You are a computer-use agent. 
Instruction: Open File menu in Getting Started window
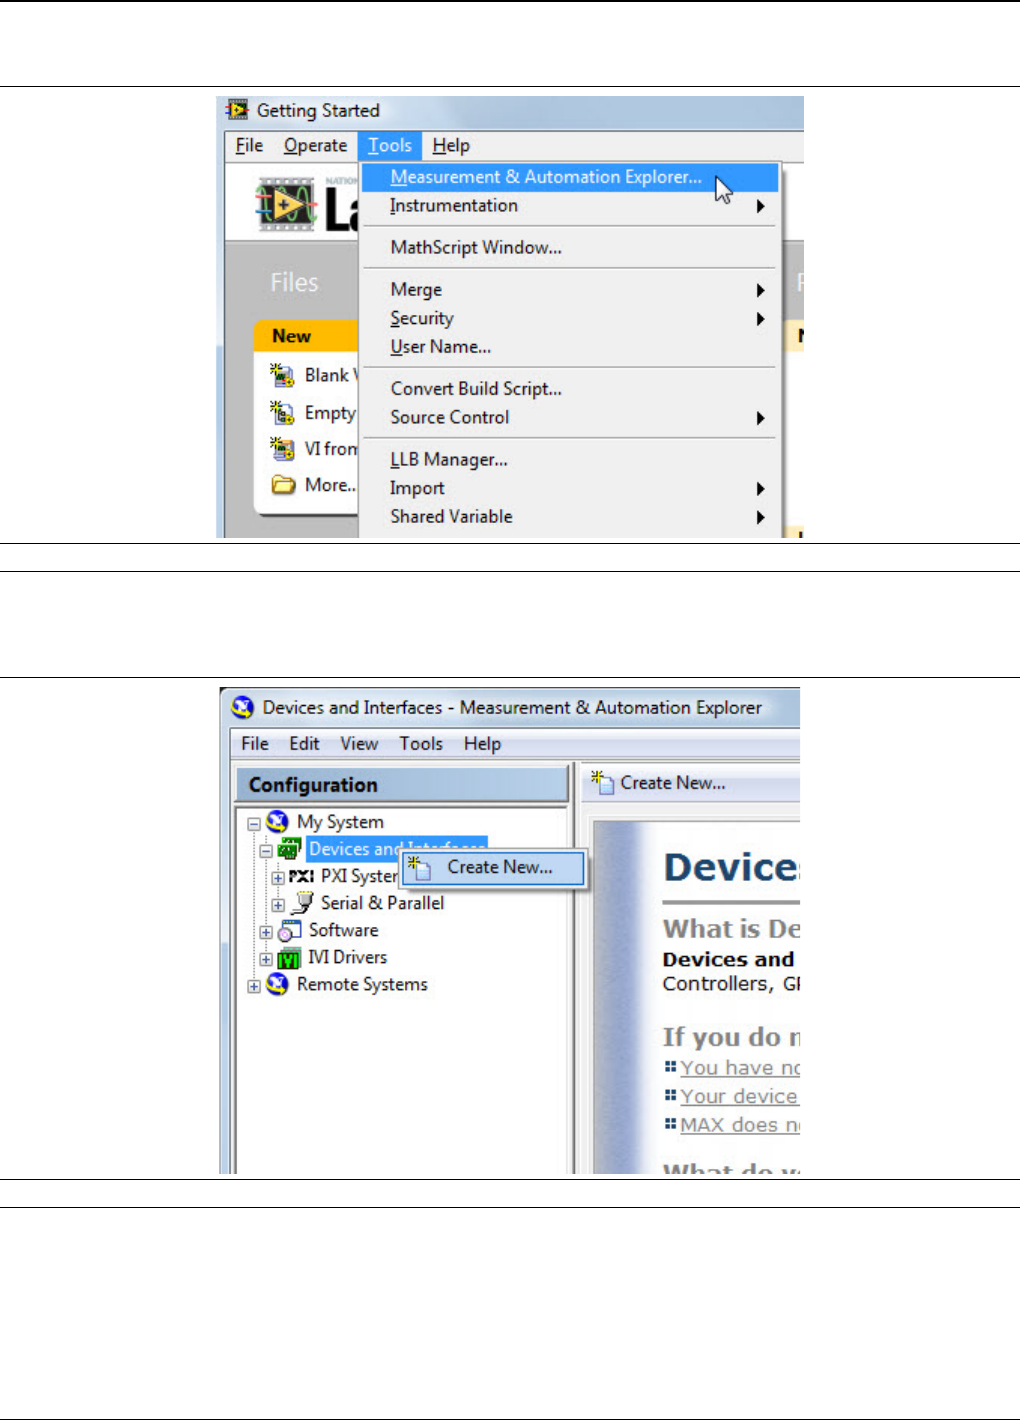249,146
